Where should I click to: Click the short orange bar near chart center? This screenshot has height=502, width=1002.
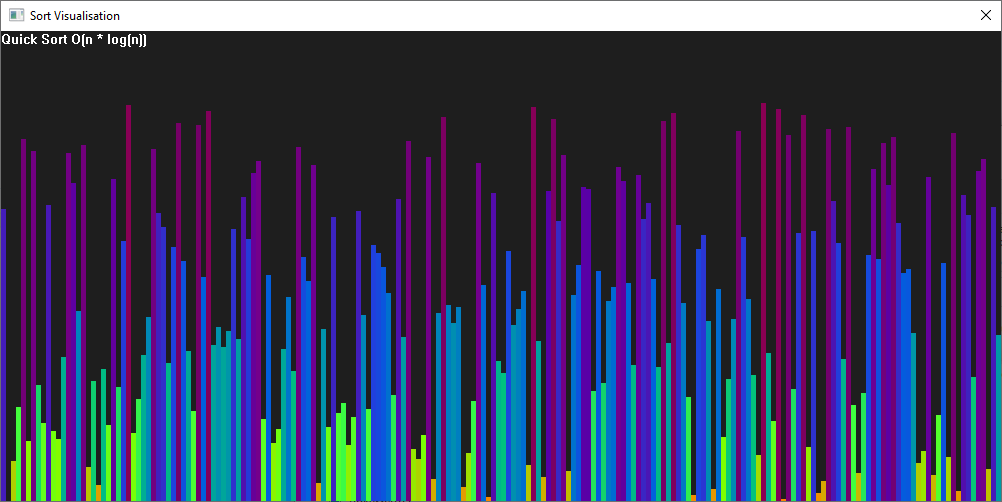[x=488, y=498]
